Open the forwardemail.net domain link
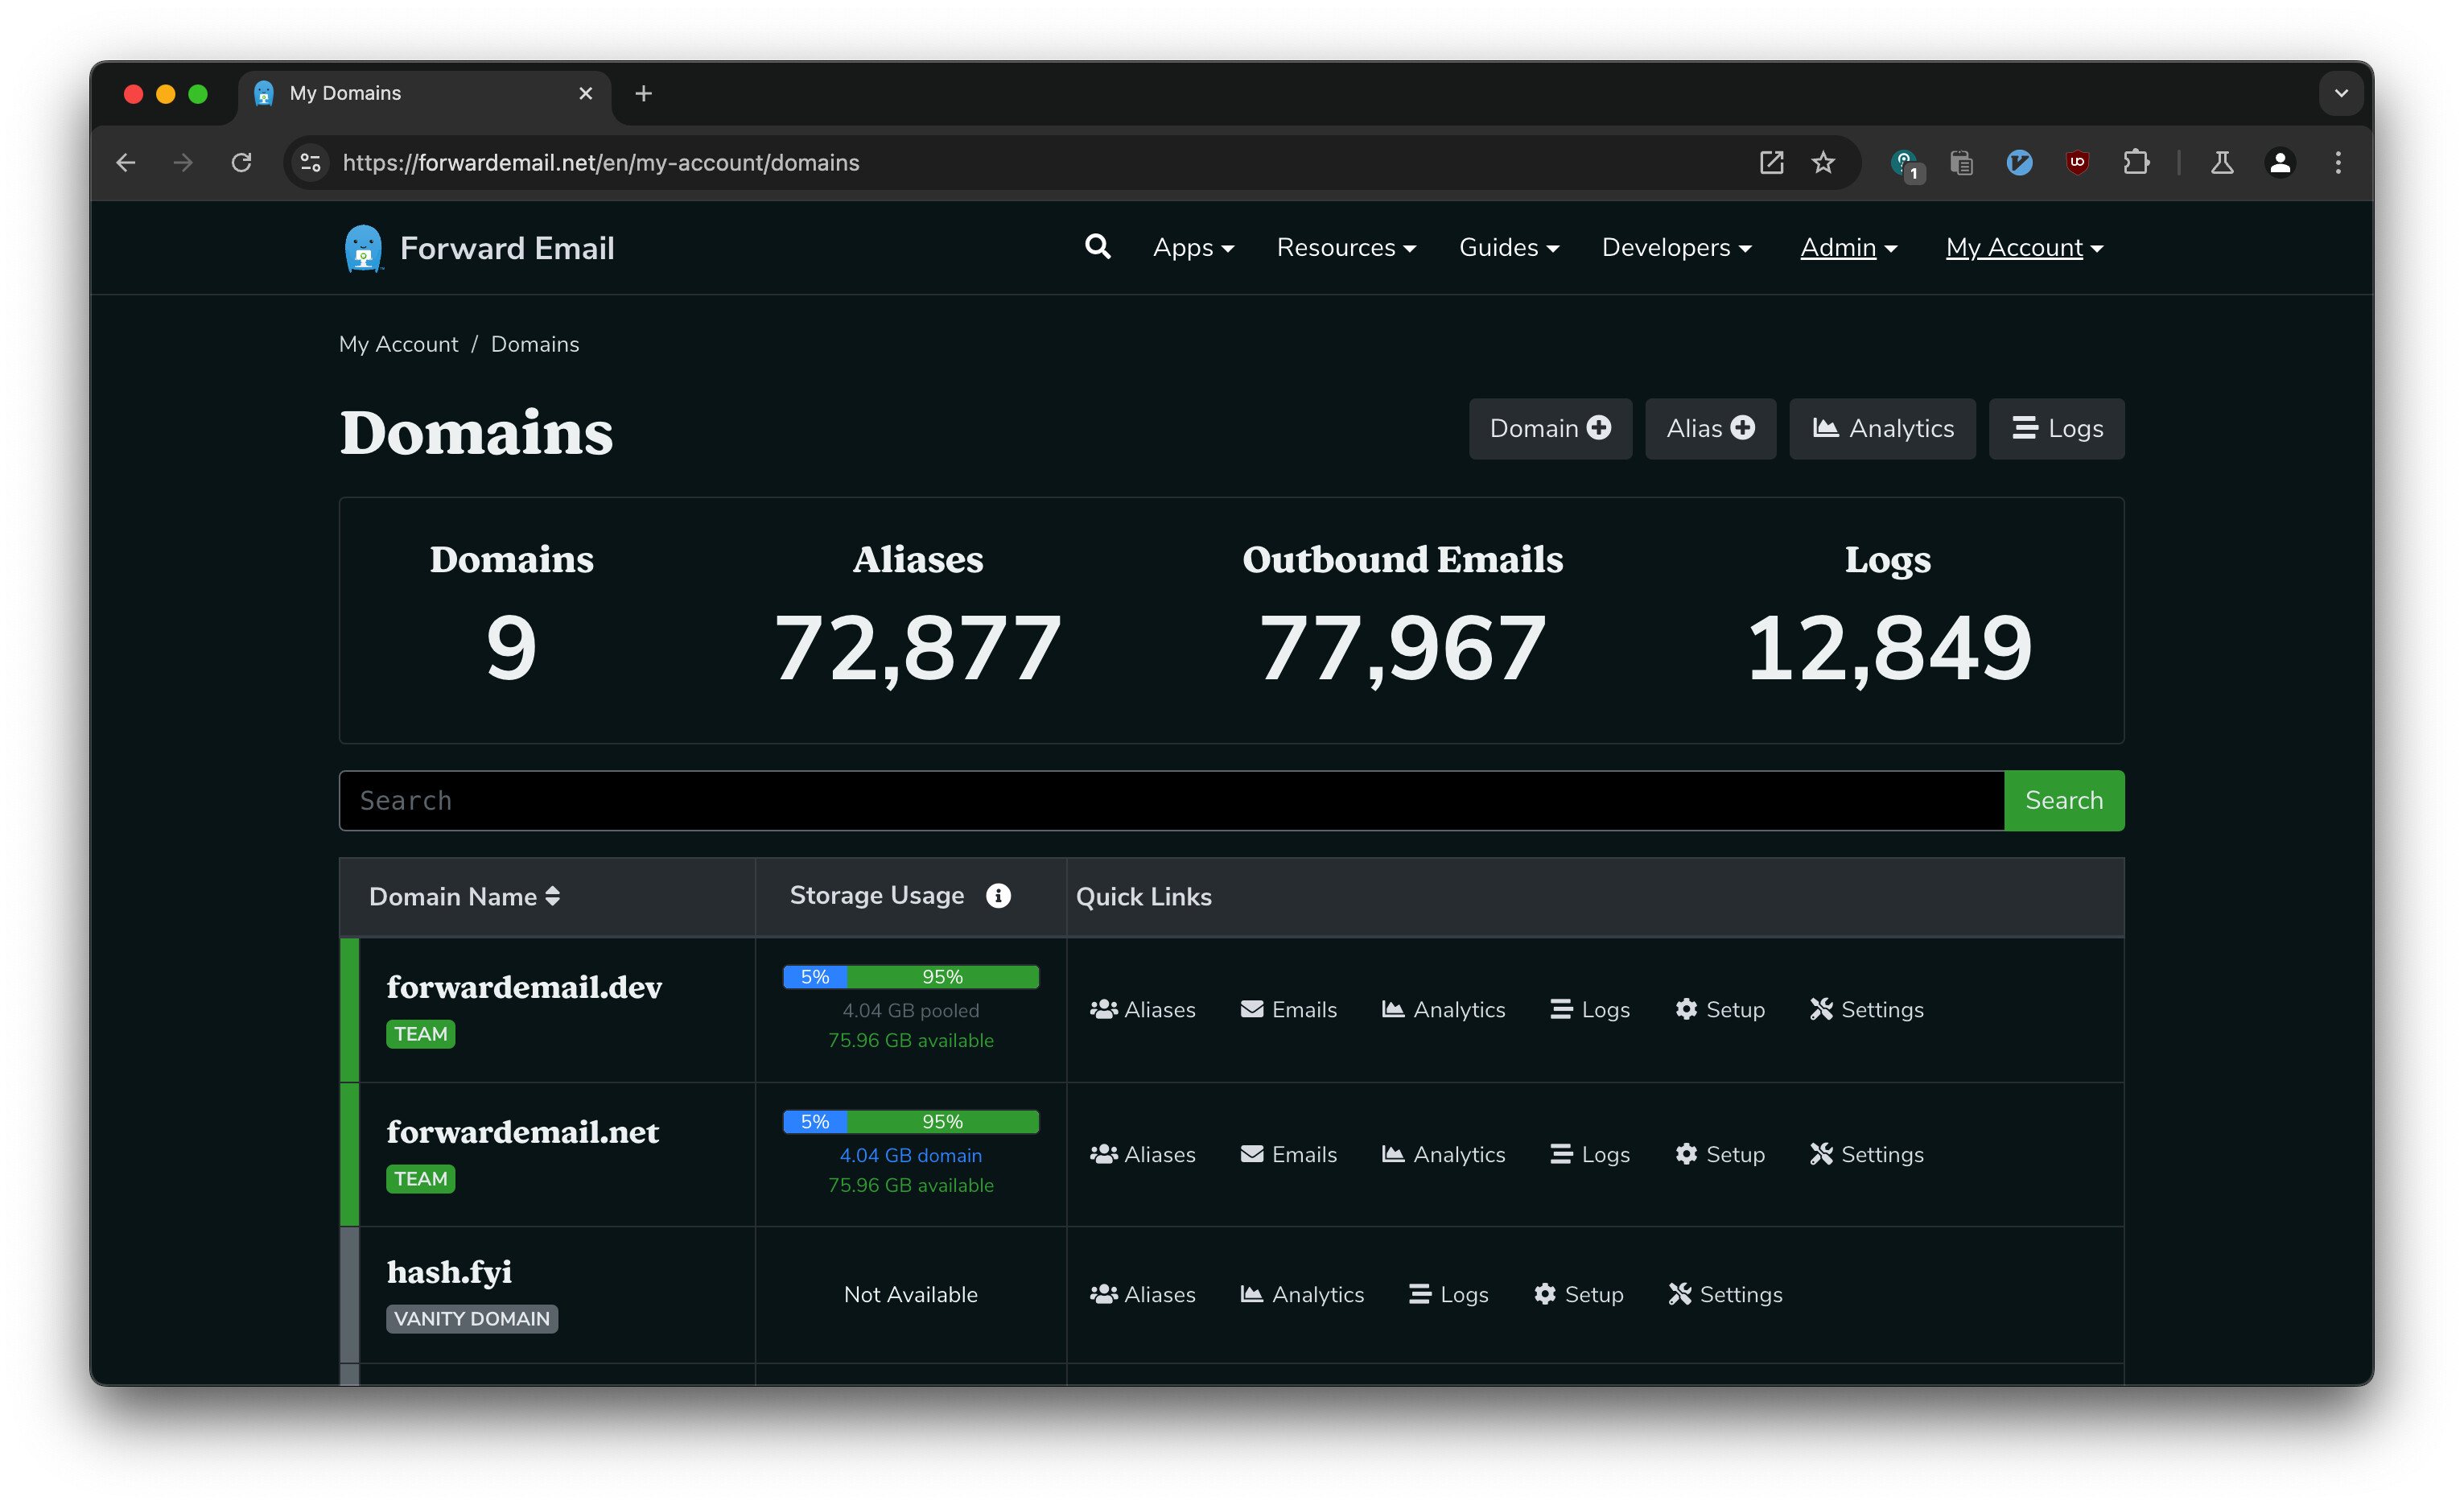This screenshot has height=1505, width=2464. (523, 1132)
